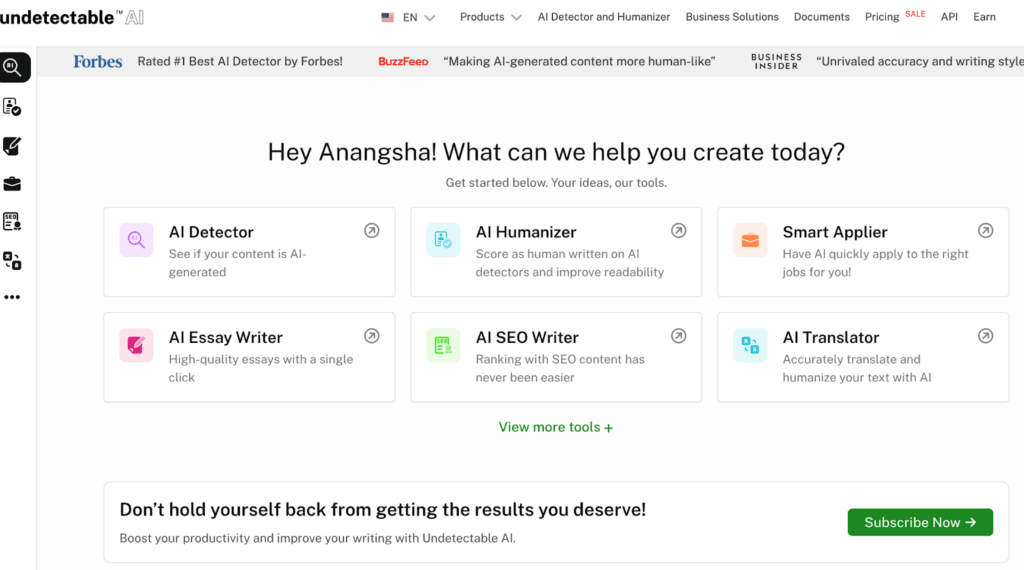This screenshot has height=570, width=1024.
Task: Expand View more tools
Action: click(x=556, y=427)
